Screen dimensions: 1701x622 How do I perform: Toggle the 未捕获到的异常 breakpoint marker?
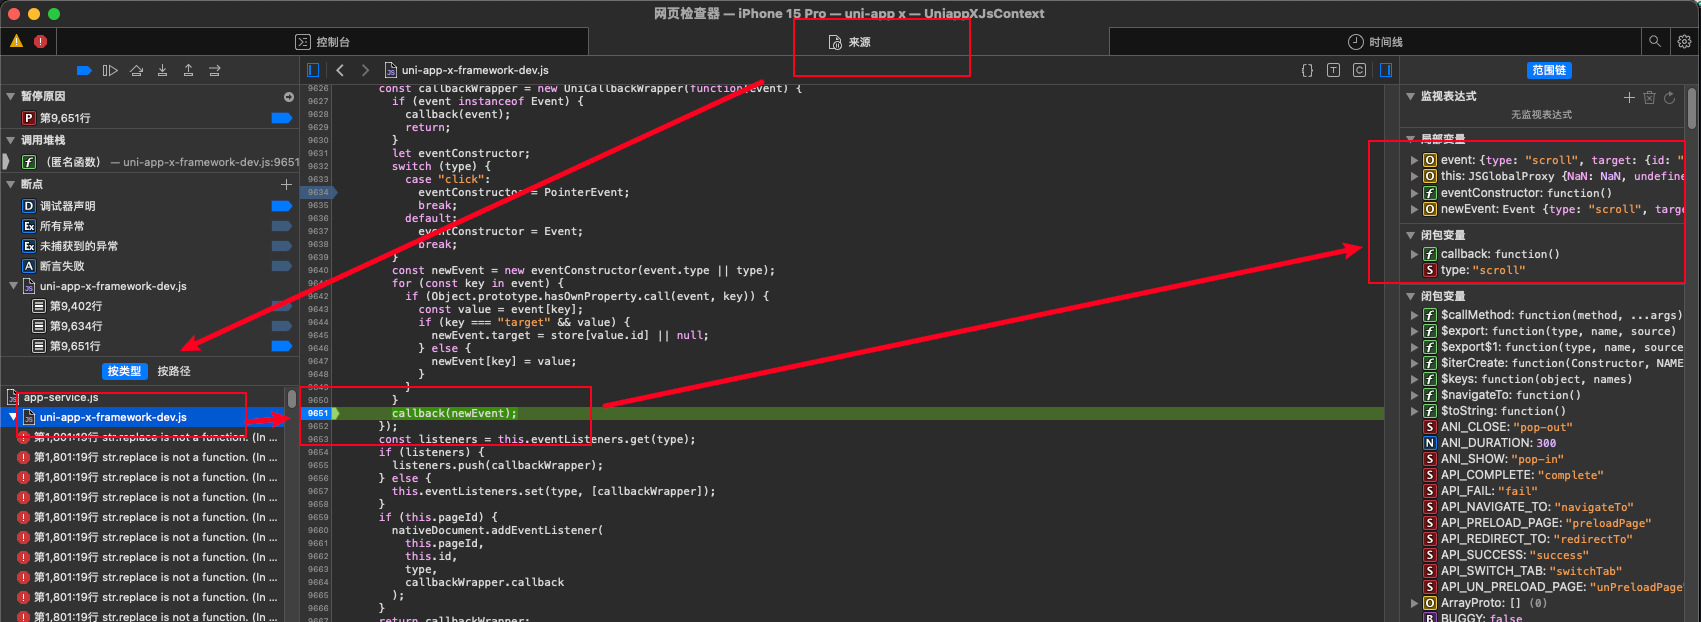281,246
